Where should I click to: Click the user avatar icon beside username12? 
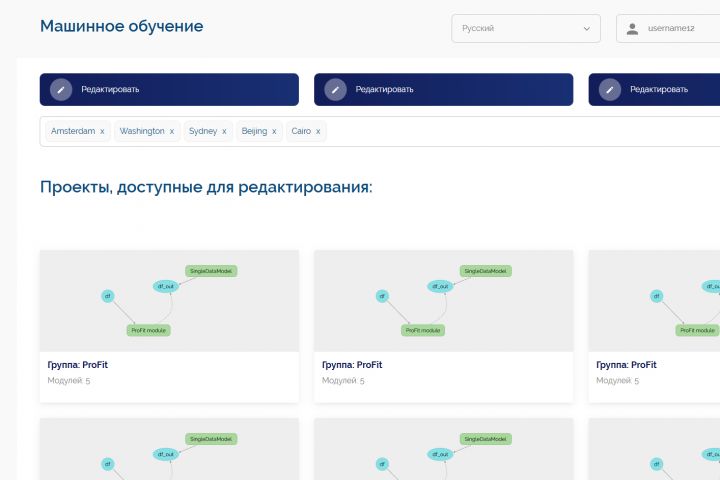point(632,29)
